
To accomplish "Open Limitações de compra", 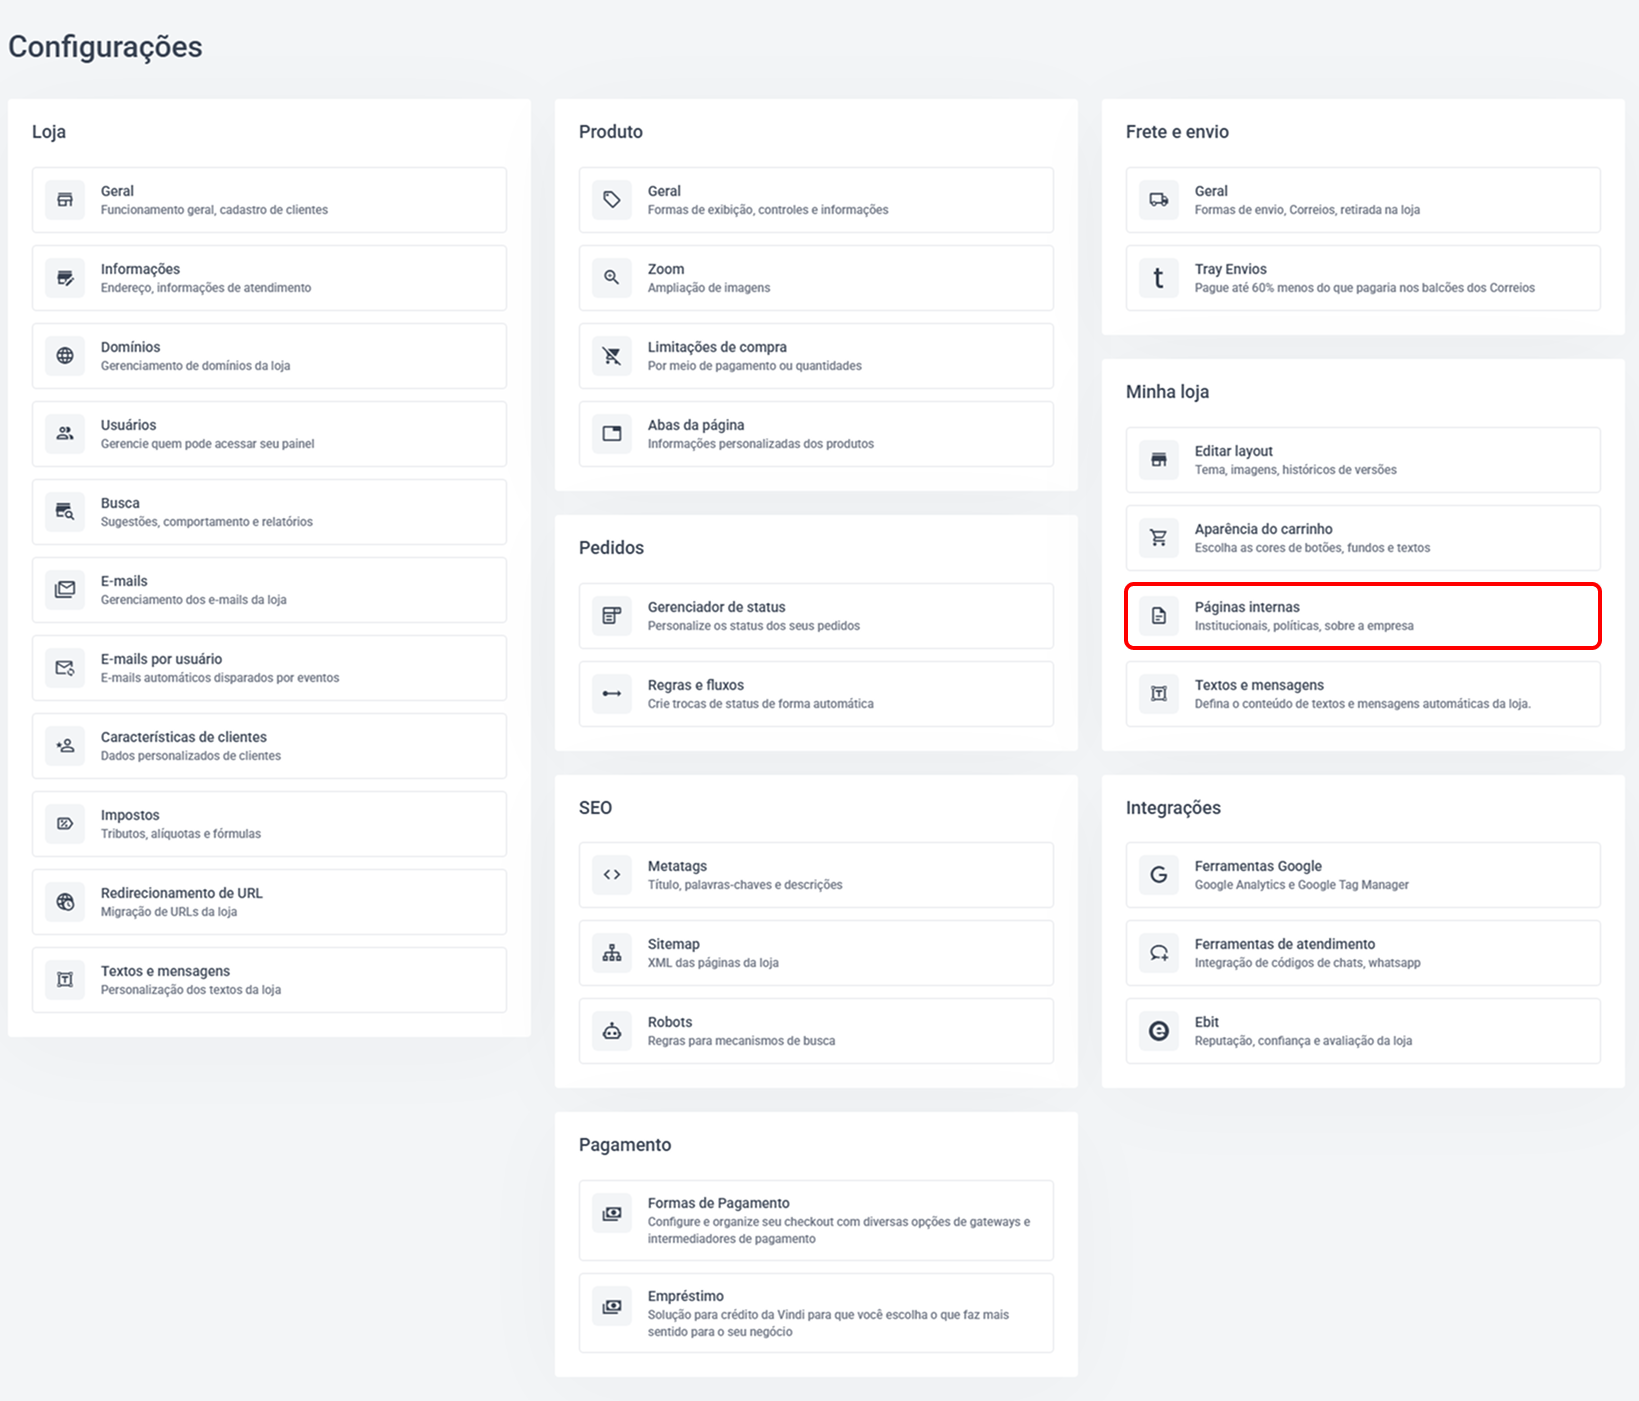I will click(x=717, y=347).
